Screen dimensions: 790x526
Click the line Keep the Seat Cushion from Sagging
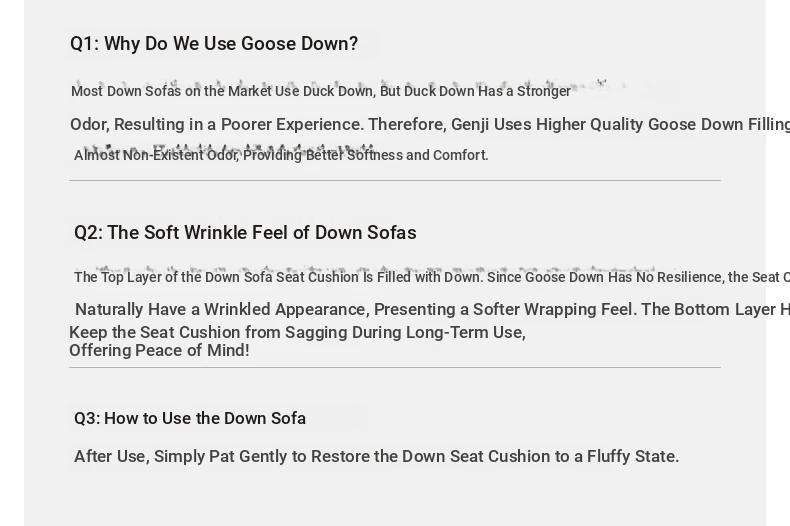coord(297,333)
